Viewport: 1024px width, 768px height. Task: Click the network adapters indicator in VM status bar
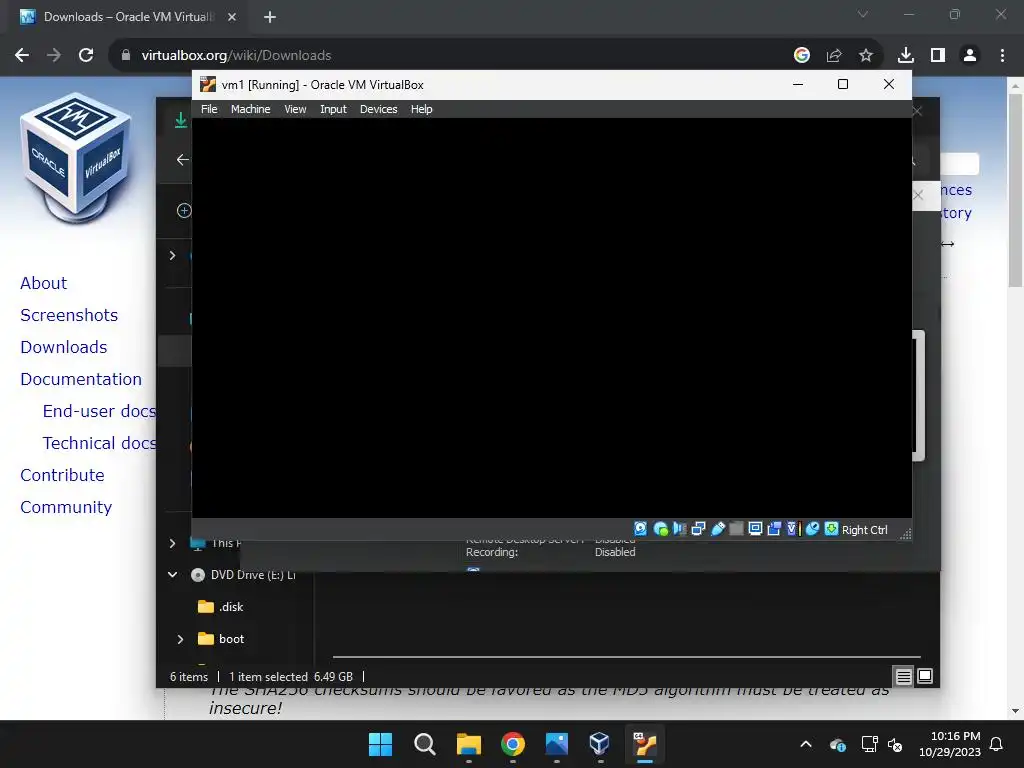point(698,529)
